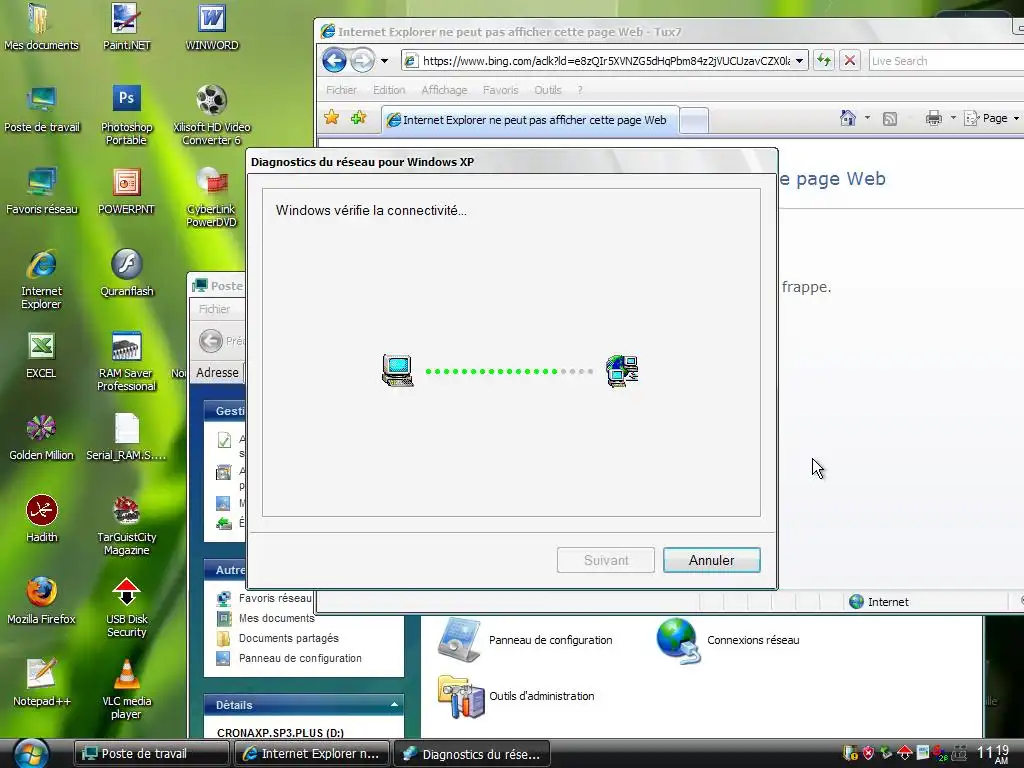Screen dimensions: 1024x768
Task: Open the recent pages dropdown arrow in IE
Action: tap(385, 61)
